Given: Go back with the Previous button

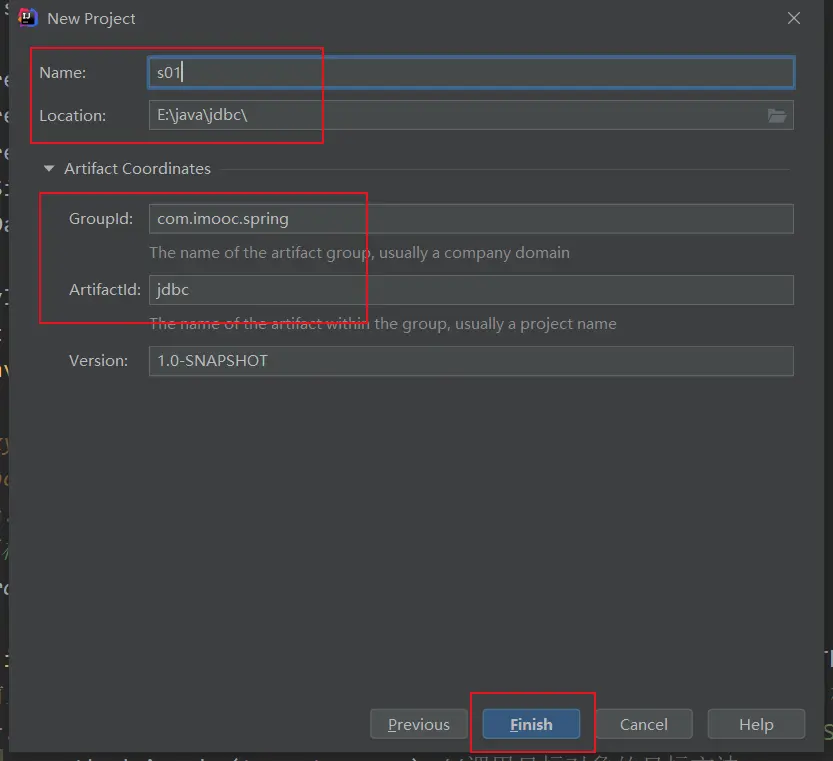Looking at the screenshot, I should [419, 724].
